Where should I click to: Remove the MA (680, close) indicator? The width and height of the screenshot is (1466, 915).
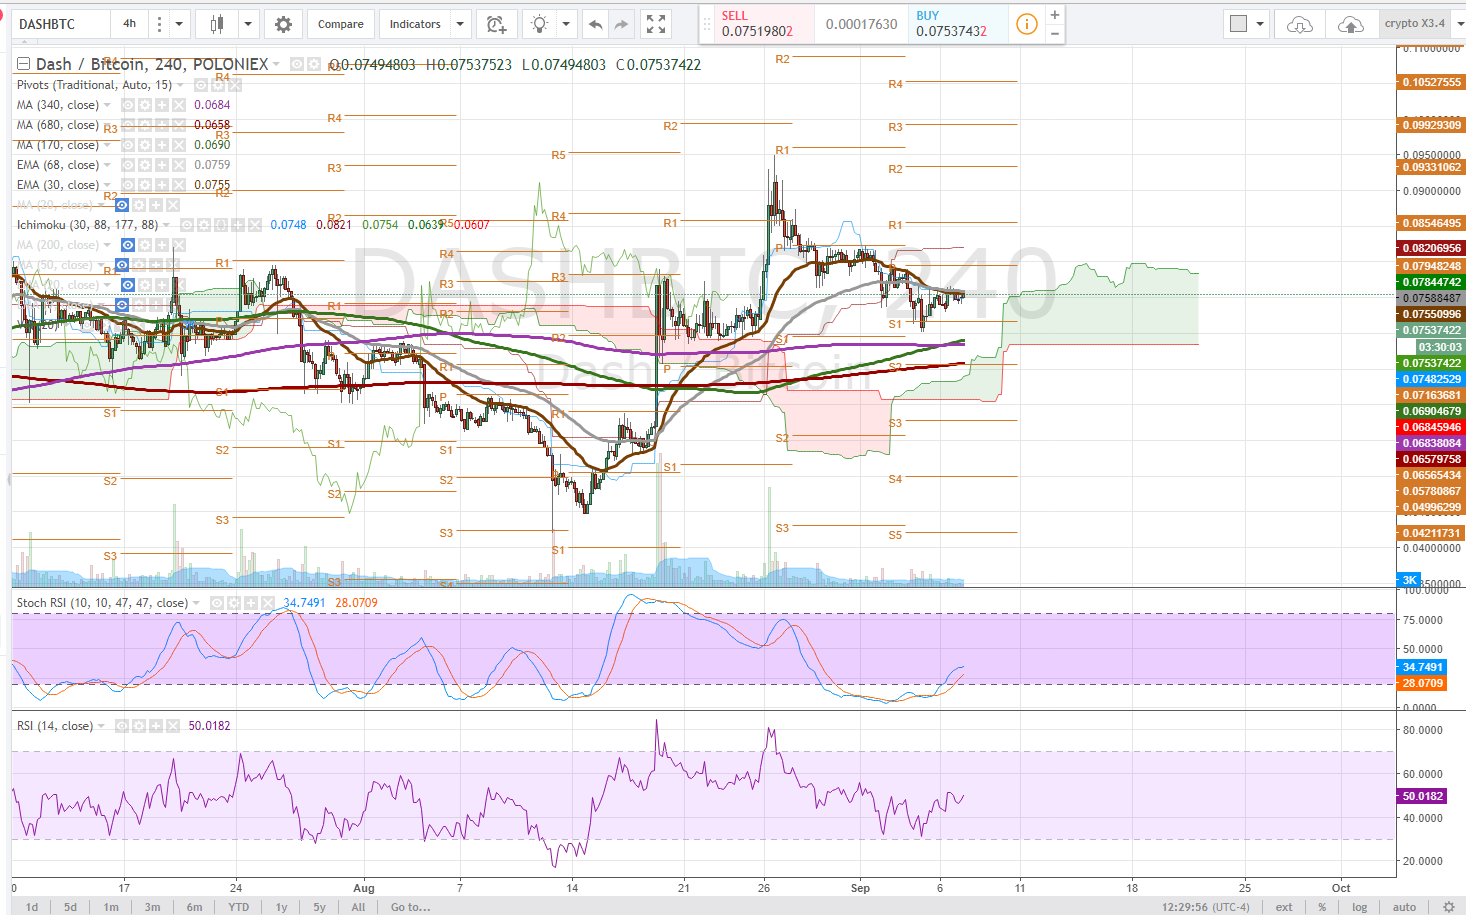[178, 125]
